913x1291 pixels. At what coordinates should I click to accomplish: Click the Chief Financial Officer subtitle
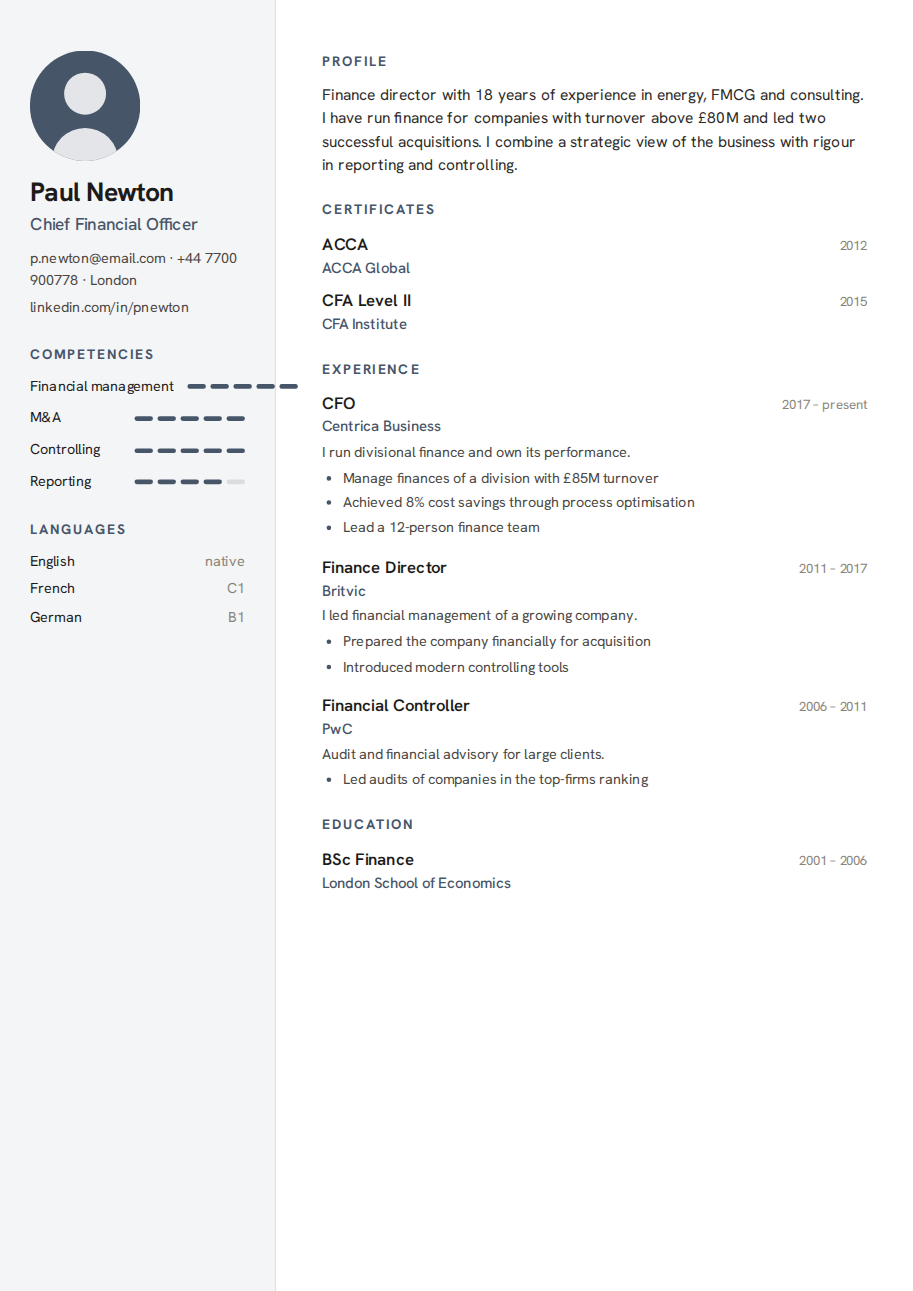tap(114, 224)
